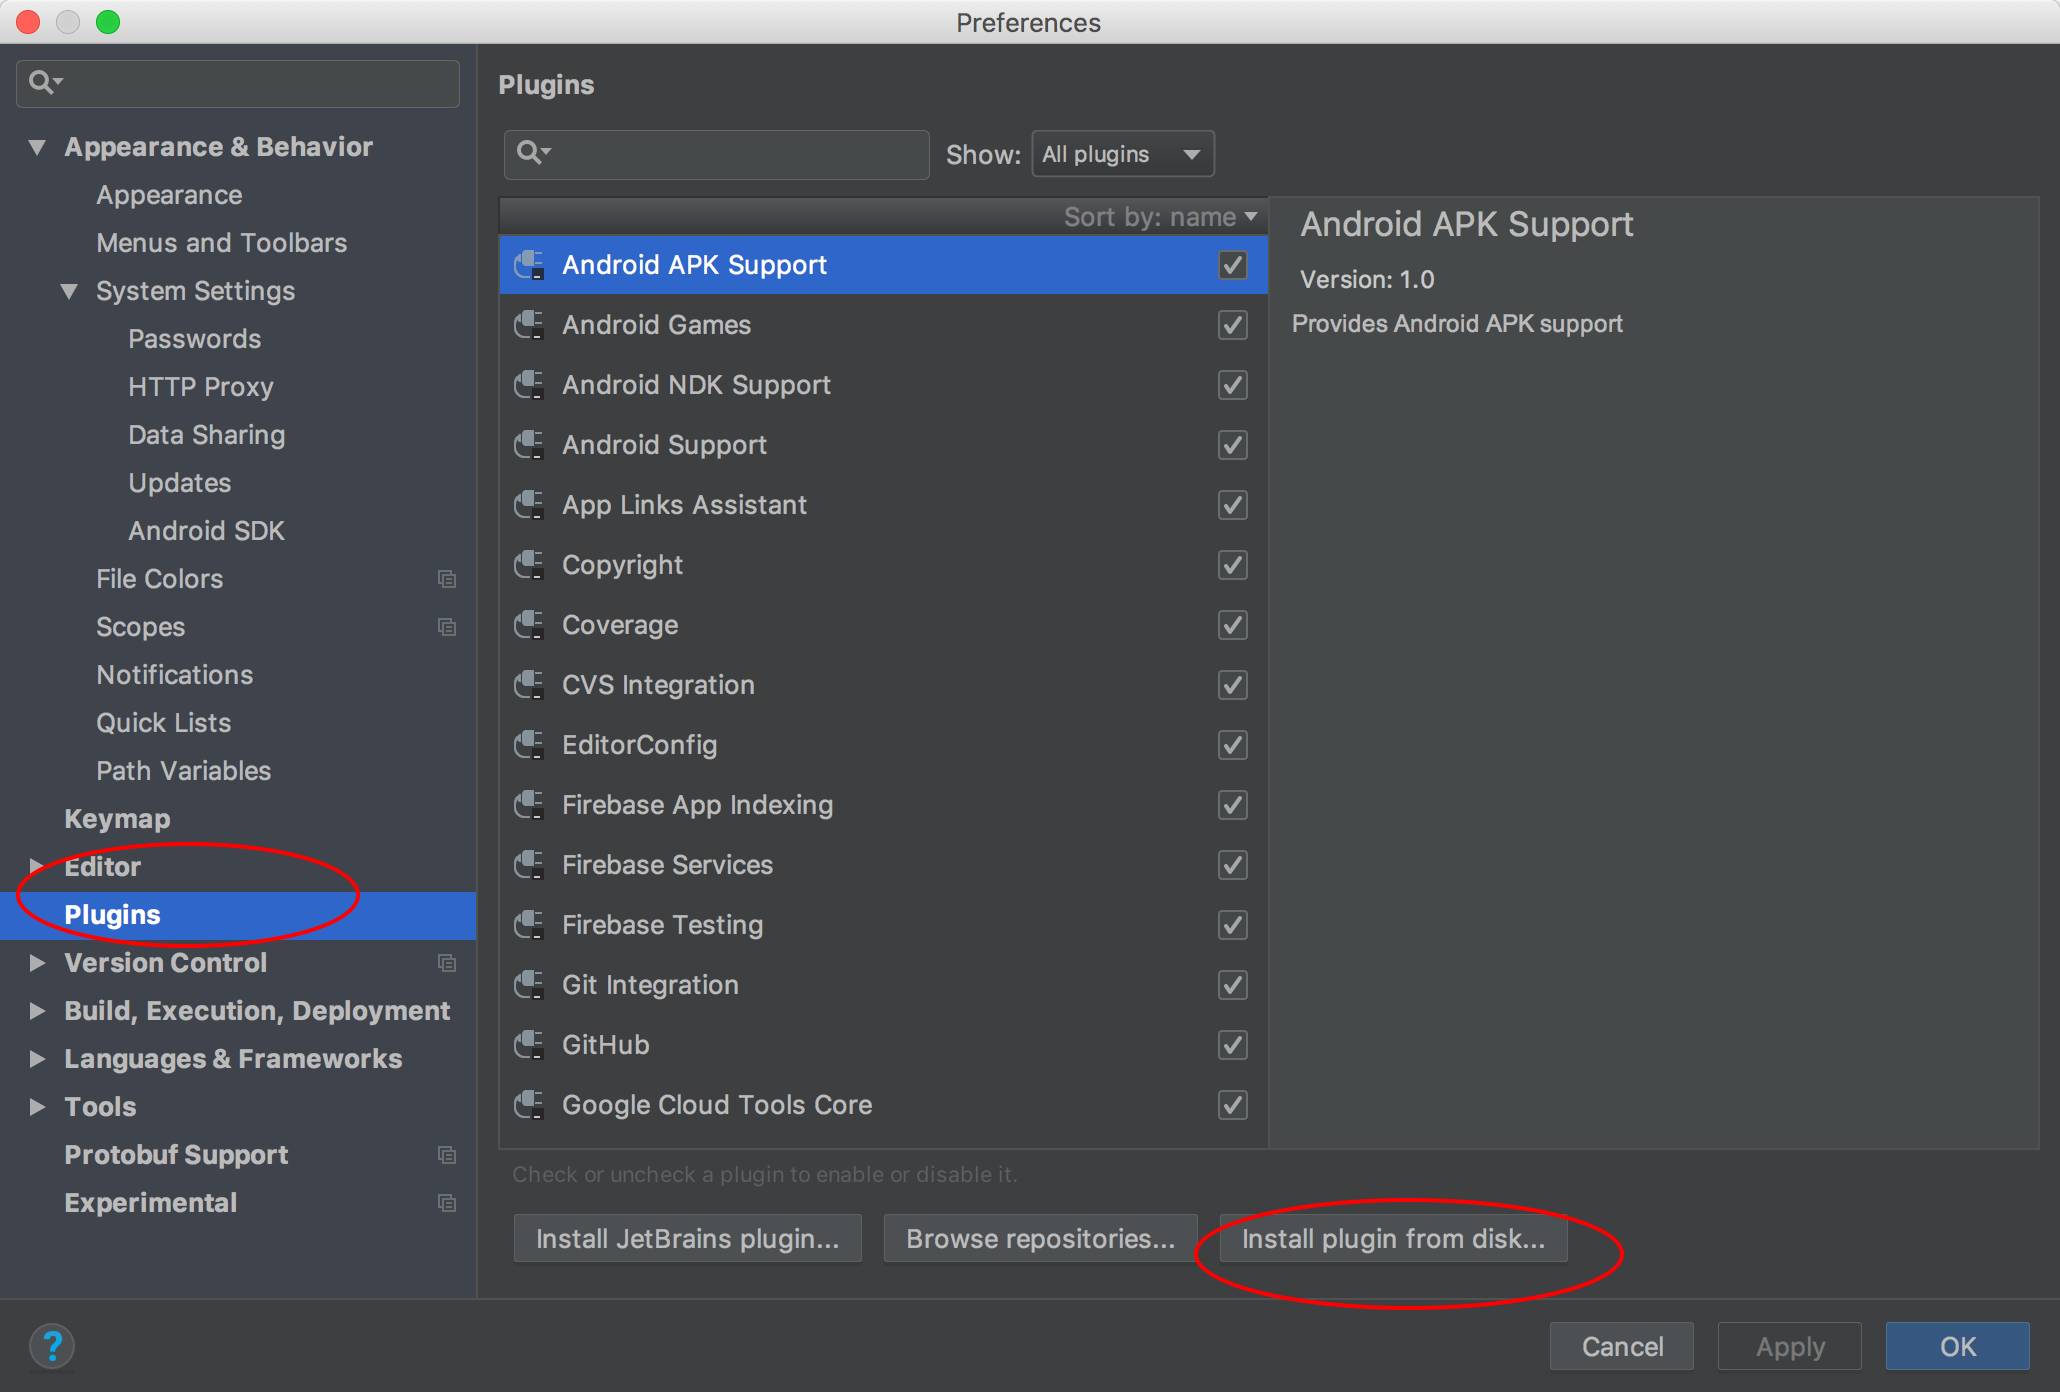Click Browse repositories button
2060x1392 pixels.
pos(1040,1239)
